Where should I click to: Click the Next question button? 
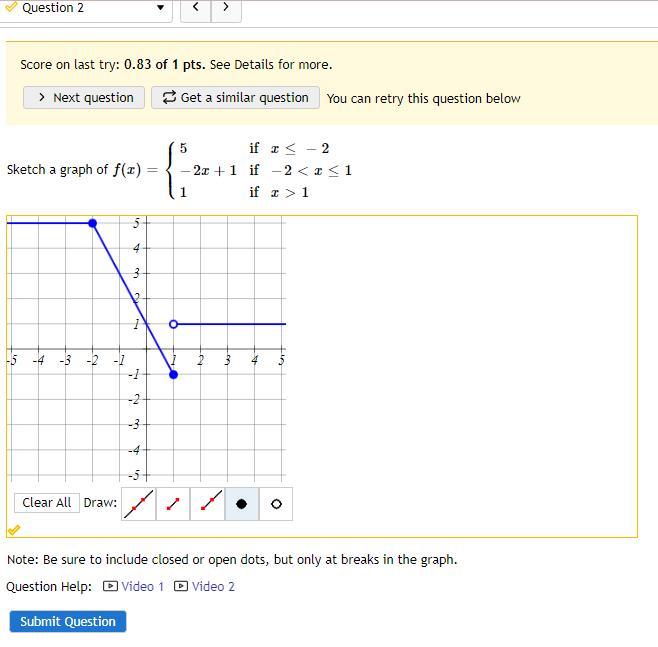click(x=84, y=98)
